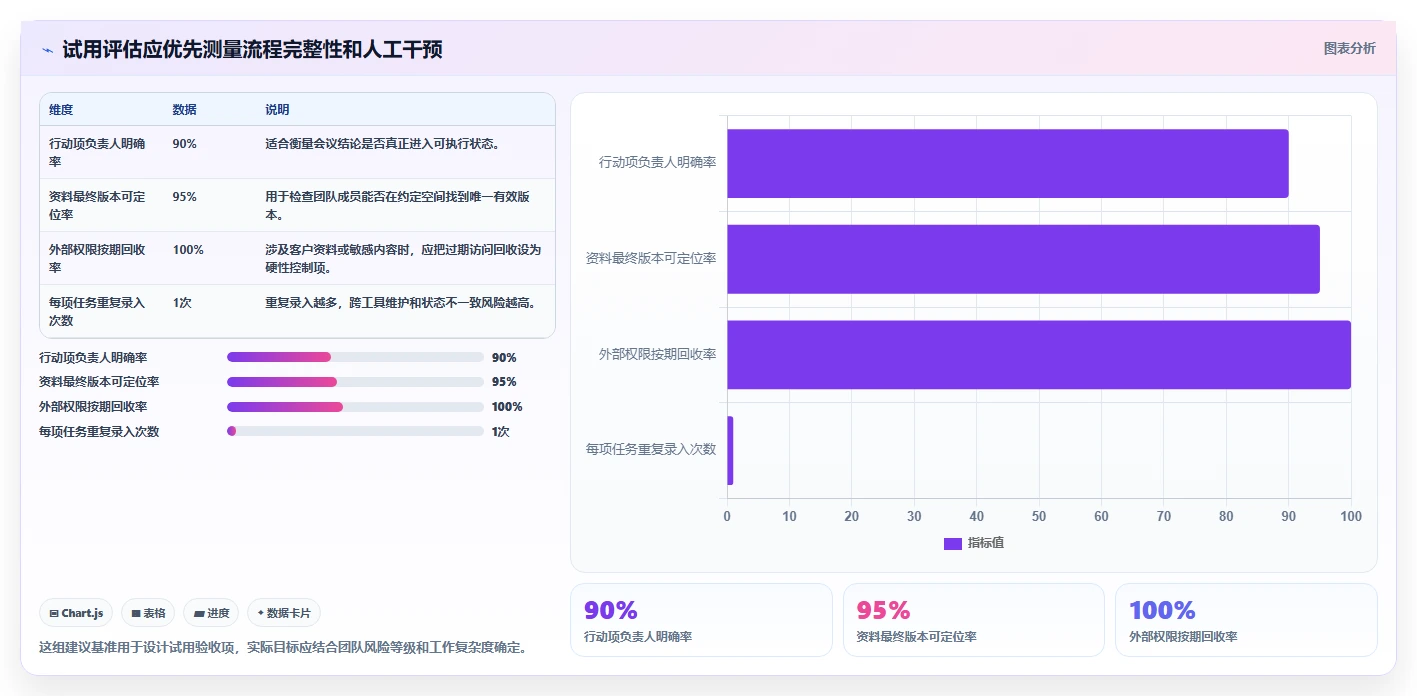Click the title 试用评估应优先测量流程完整性和人工干预
Screen dimensions: 1417x696
pos(252,49)
